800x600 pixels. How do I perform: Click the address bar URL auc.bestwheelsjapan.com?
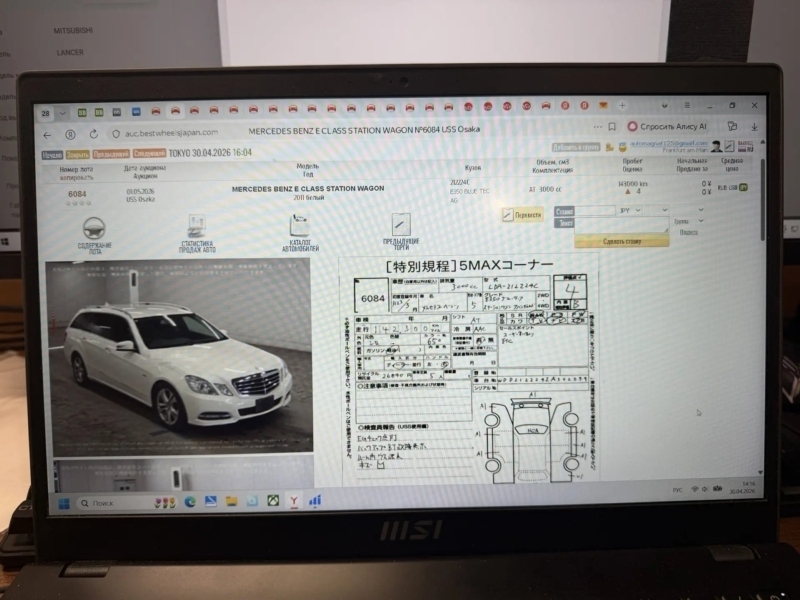171,133
